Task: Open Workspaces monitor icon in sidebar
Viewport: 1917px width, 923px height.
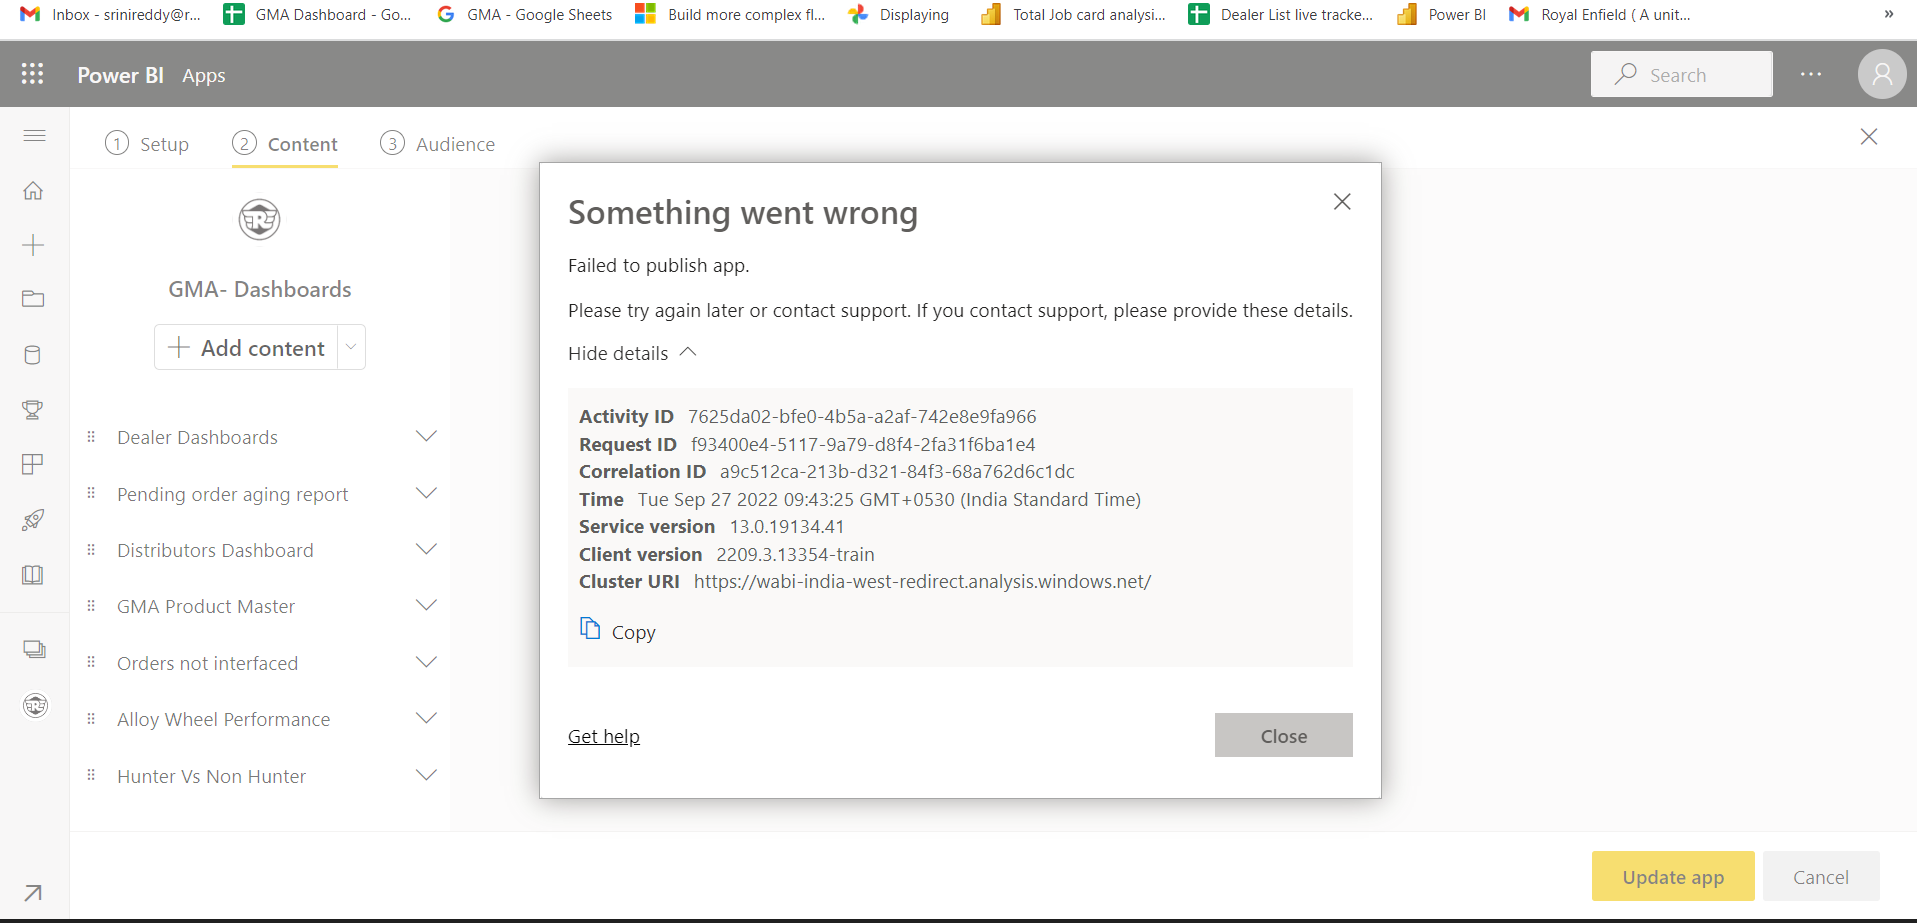Action: click(x=34, y=650)
